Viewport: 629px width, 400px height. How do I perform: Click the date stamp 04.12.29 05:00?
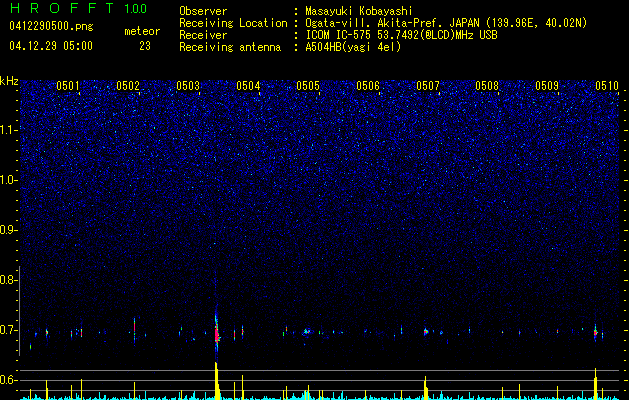51,46
